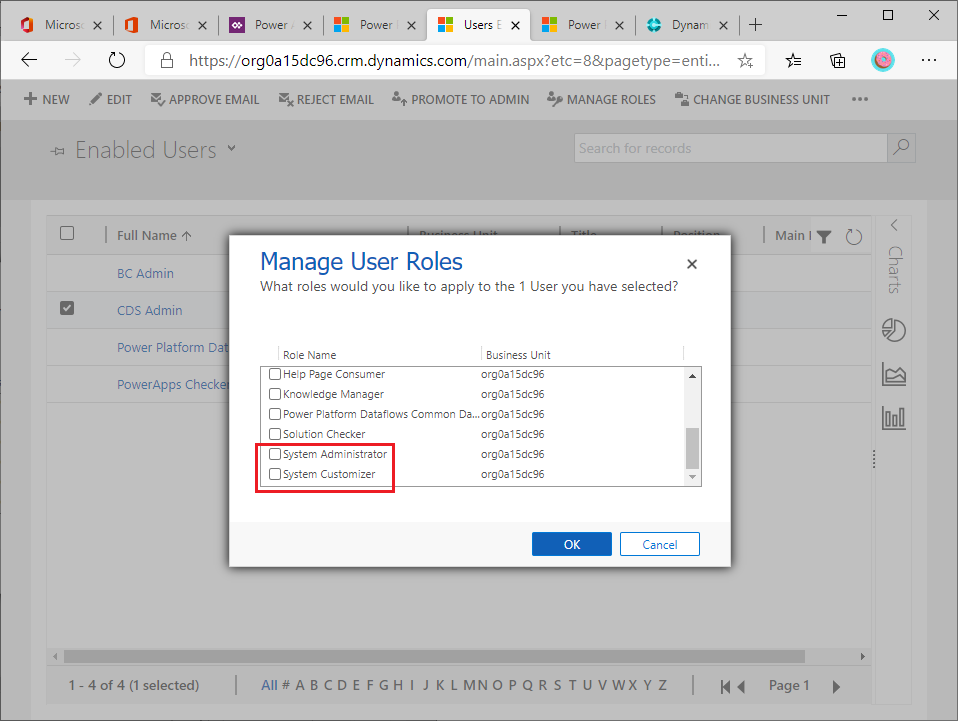This screenshot has width=958, height=721.
Task: Check the System Customizer role
Action: 275,474
